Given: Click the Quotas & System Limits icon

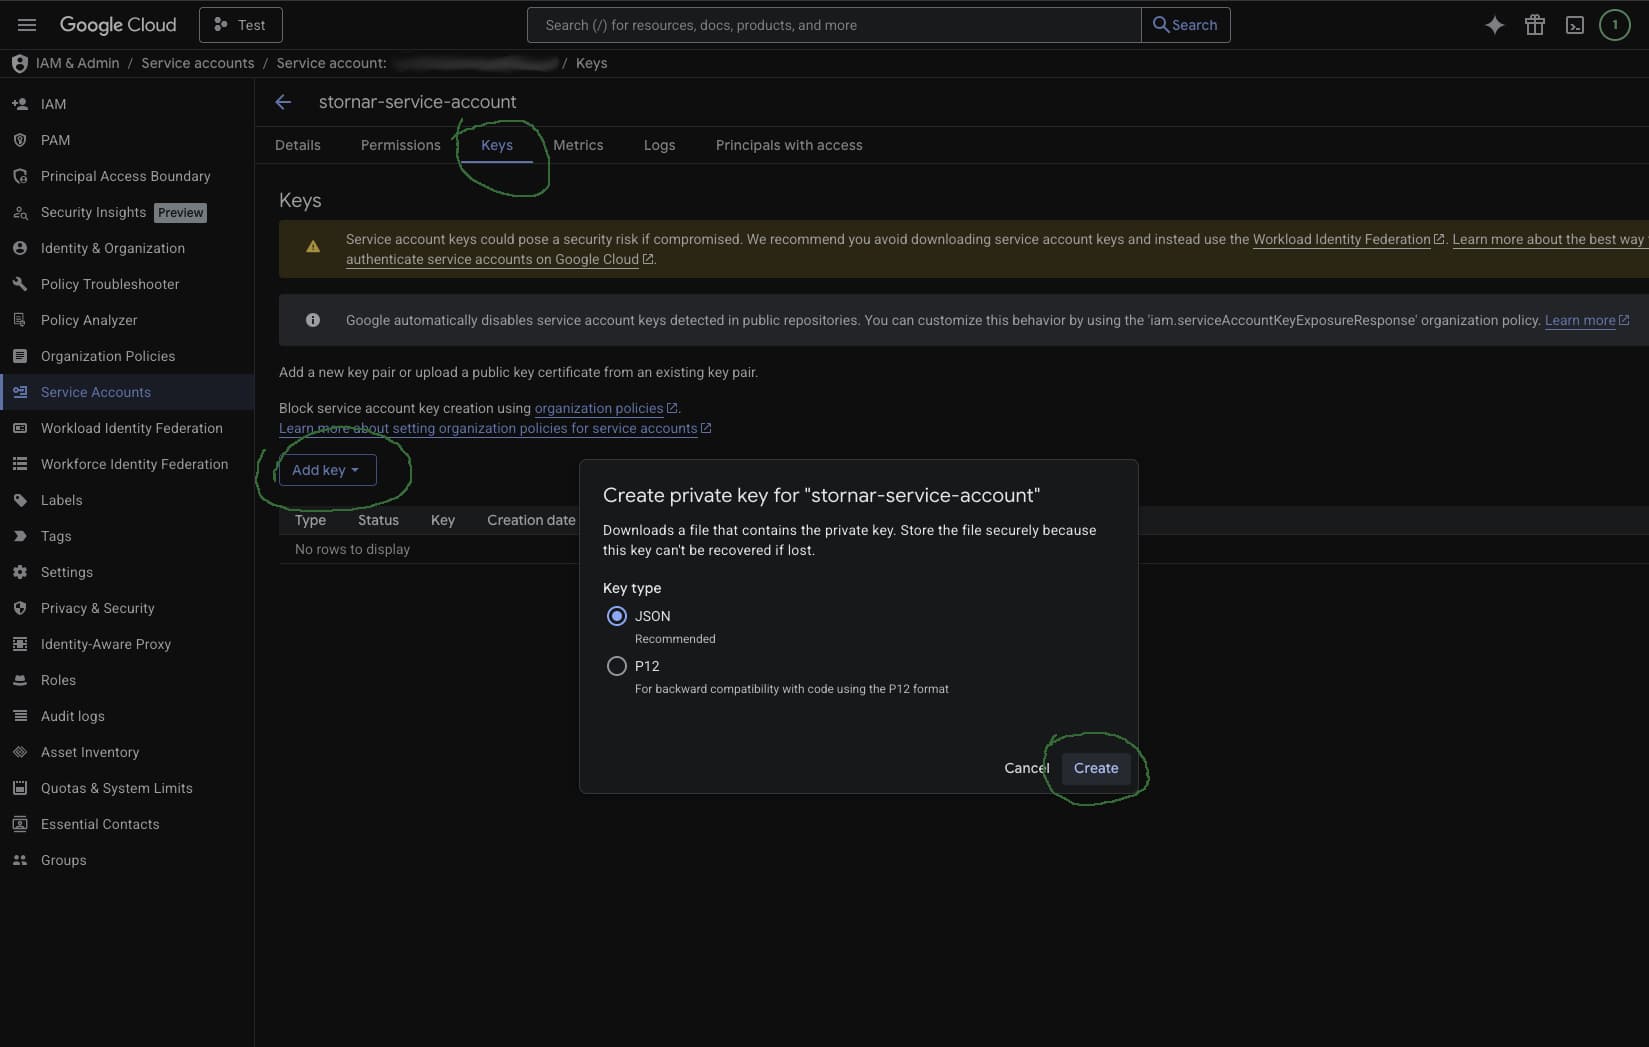Looking at the screenshot, I should point(20,788).
